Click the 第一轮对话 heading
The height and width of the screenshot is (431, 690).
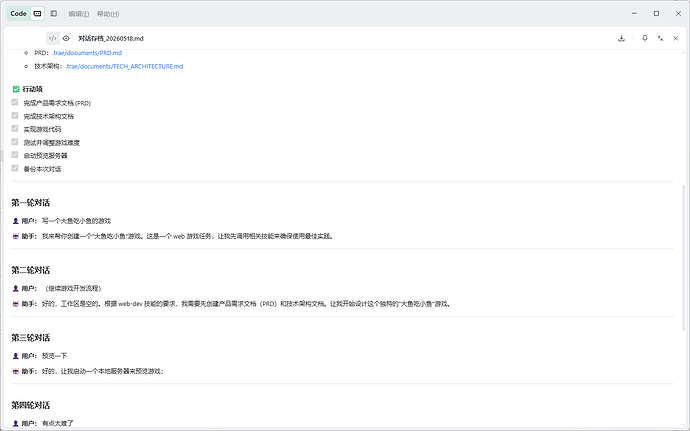(x=30, y=203)
